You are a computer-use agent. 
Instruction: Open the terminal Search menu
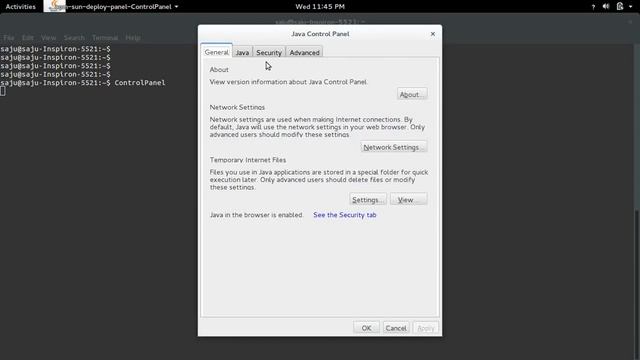(x=74, y=38)
